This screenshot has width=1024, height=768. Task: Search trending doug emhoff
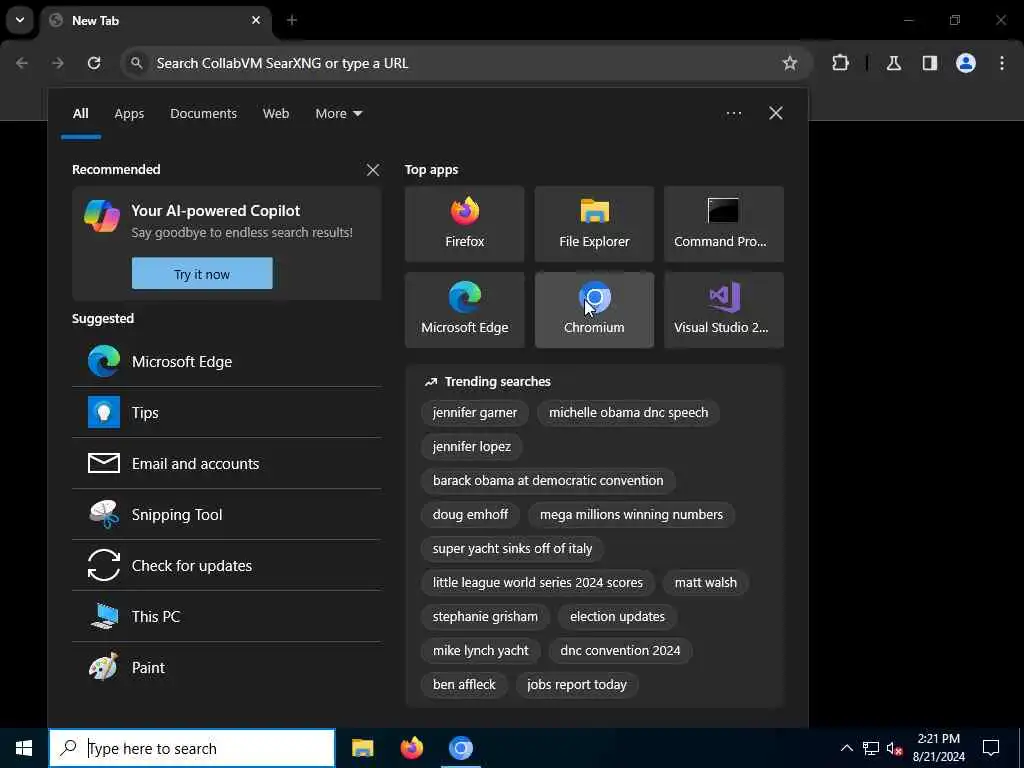[470, 514]
